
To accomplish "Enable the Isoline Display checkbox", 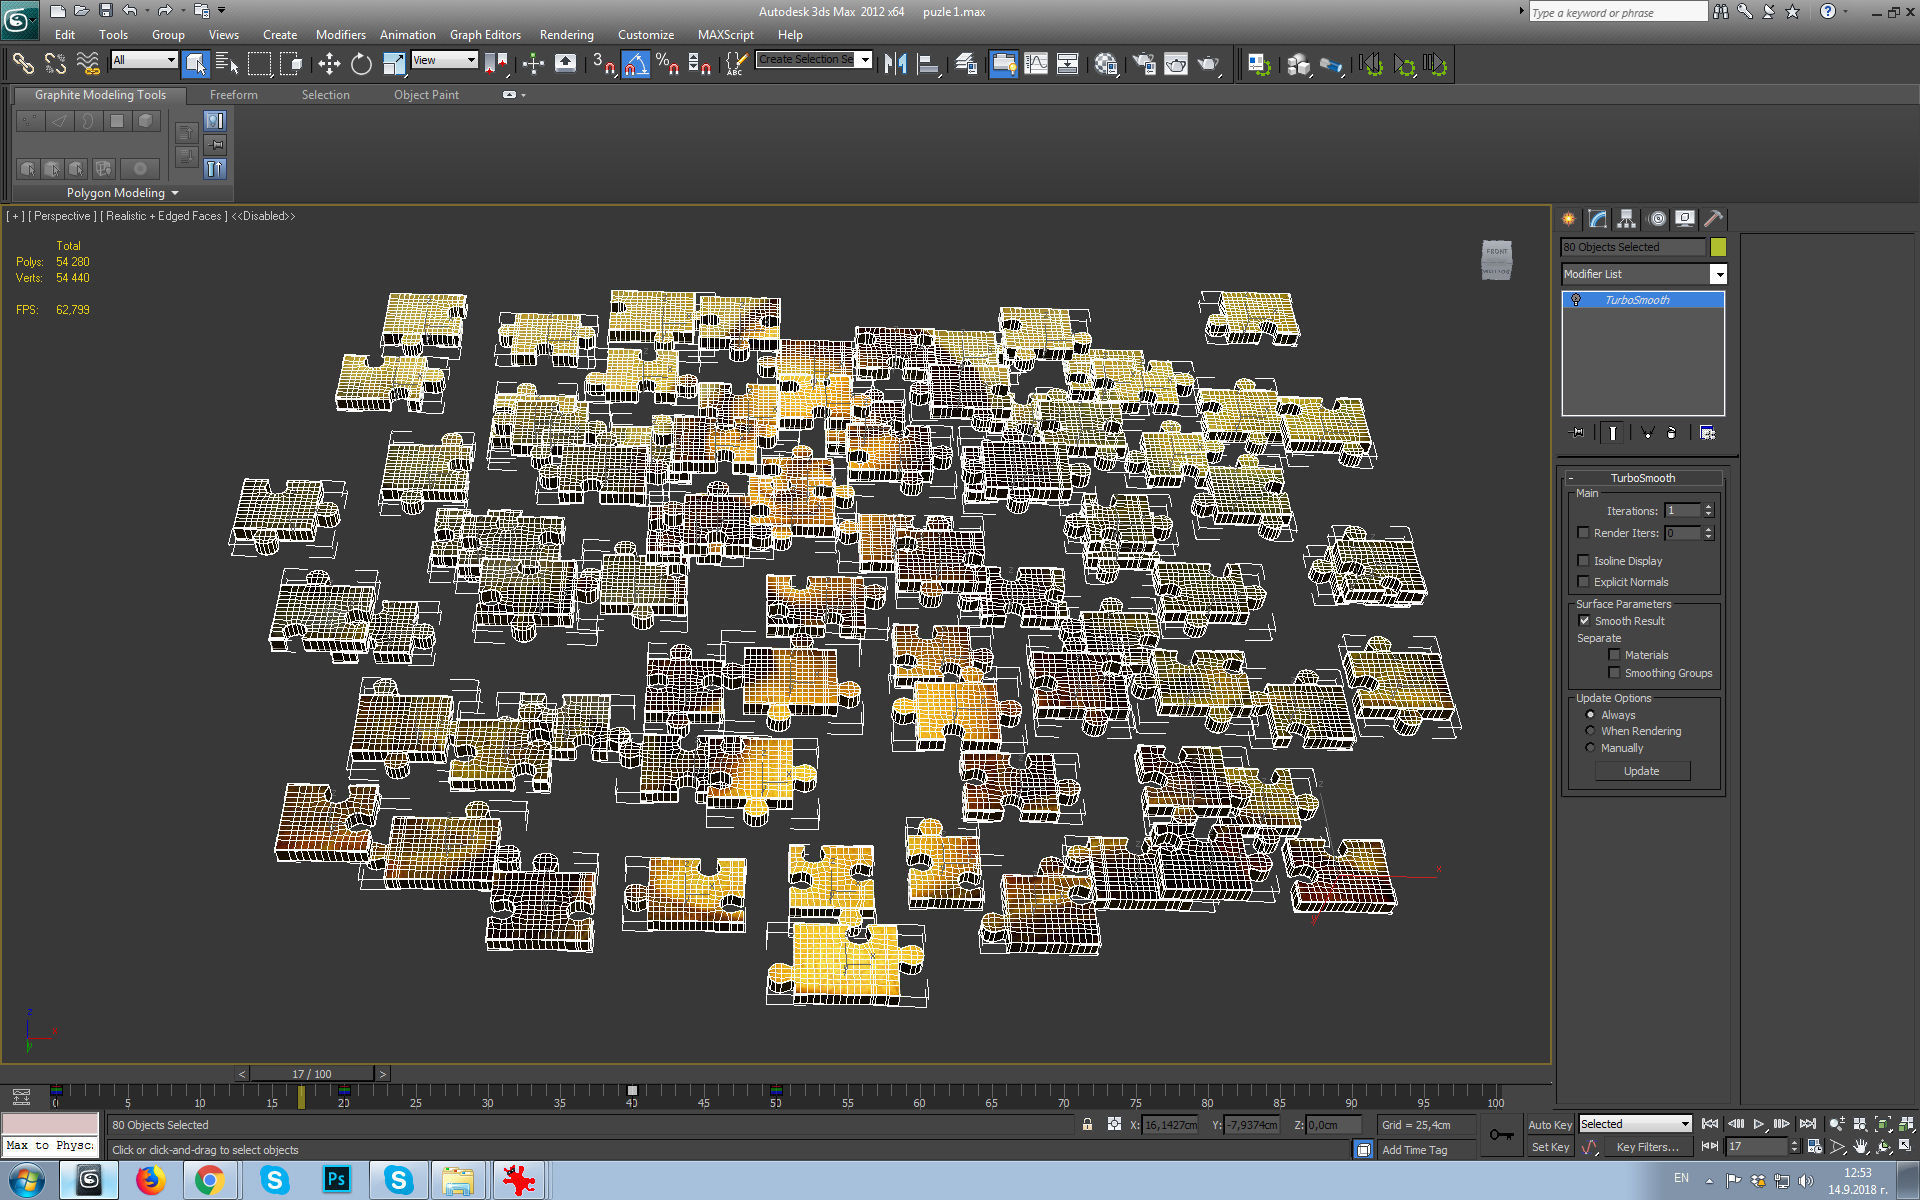I will coord(1583,561).
